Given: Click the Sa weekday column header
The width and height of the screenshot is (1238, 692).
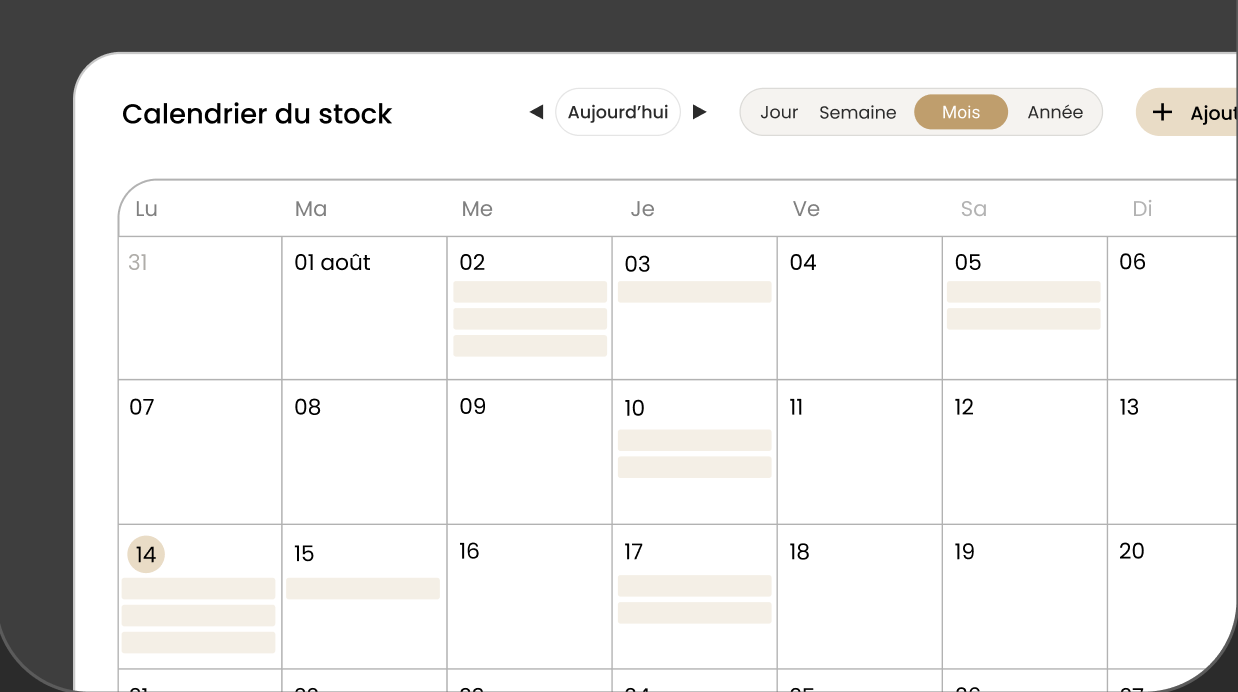Looking at the screenshot, I should click(x=973, y=209).
